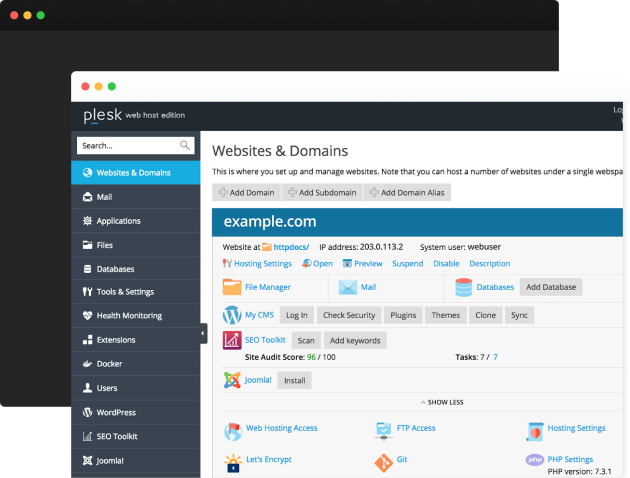Click the Log In button for My CMS
Viewport: 630px width, 478px height.
[297, 315]
